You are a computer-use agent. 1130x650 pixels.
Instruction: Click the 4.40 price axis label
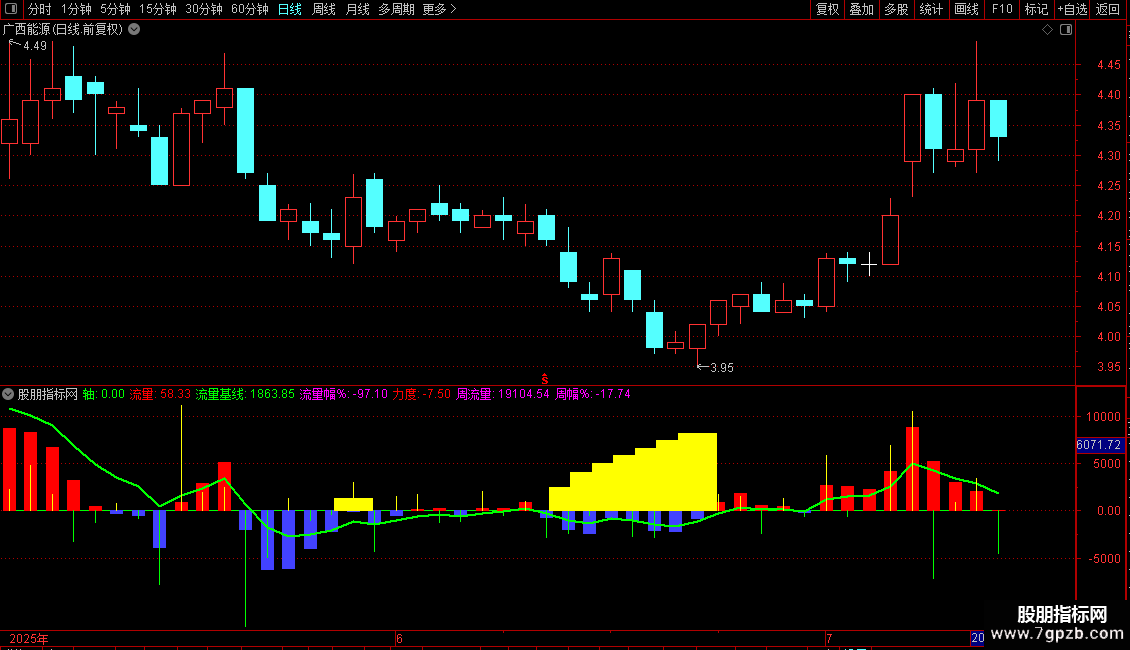pos(1108,95)
